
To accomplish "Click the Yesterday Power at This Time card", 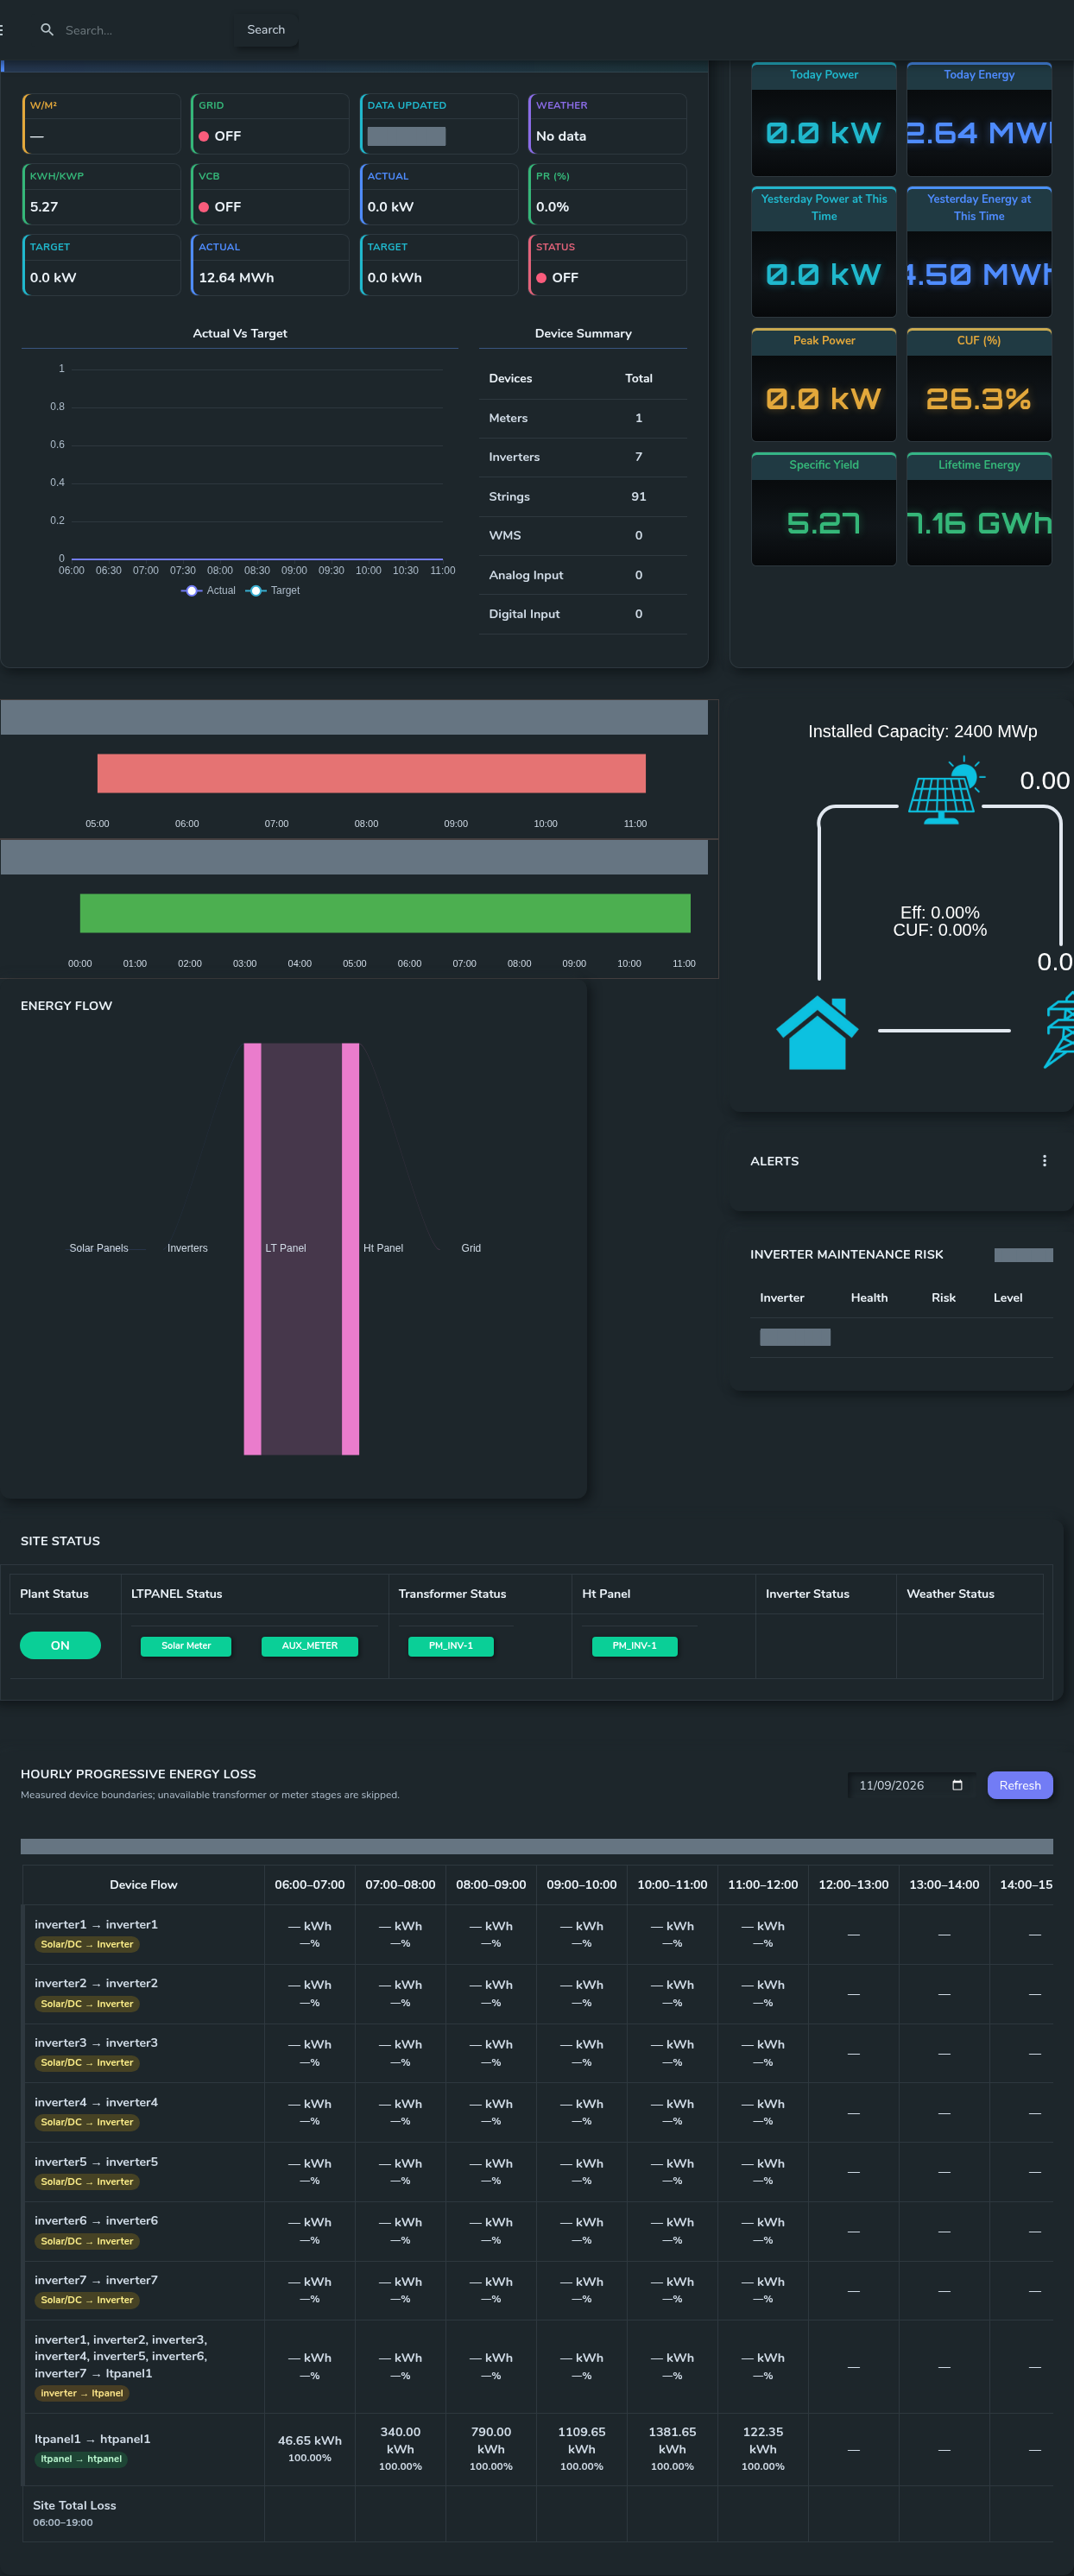I will tap(824, 252).
